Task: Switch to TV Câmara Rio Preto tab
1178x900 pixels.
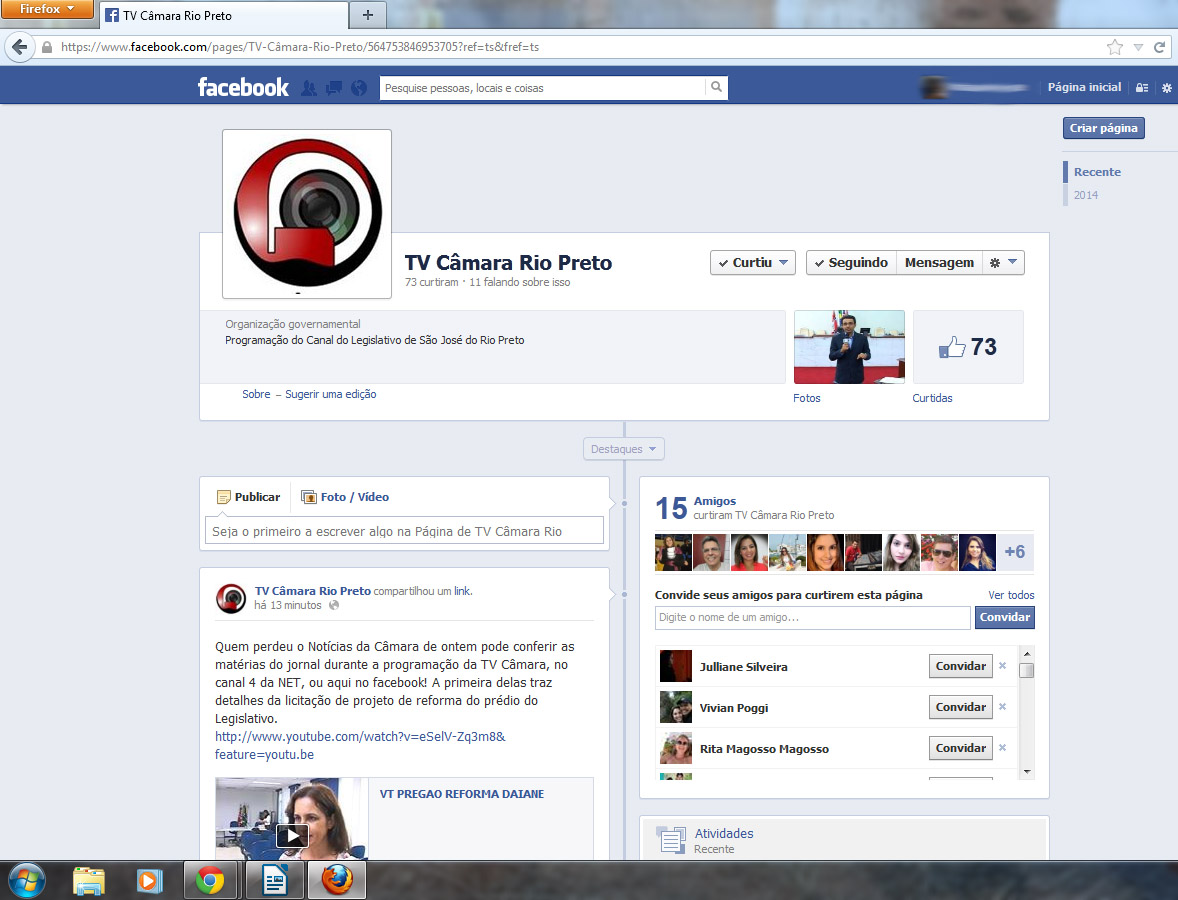Action: point(224,15)
